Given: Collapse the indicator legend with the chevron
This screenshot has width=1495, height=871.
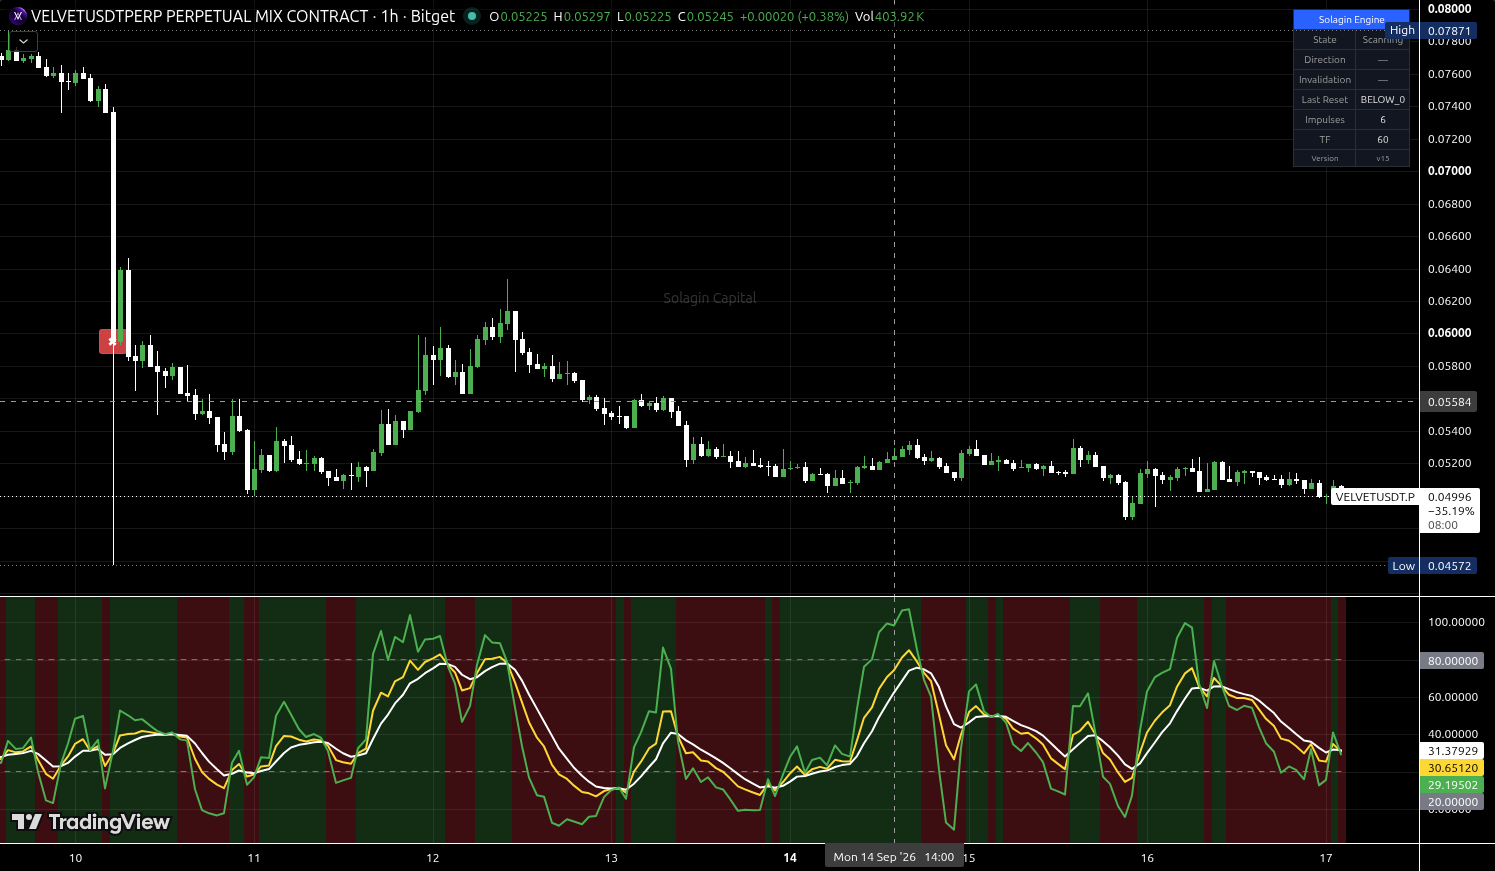Looking at the screenshot, I should tap(23, 42).
